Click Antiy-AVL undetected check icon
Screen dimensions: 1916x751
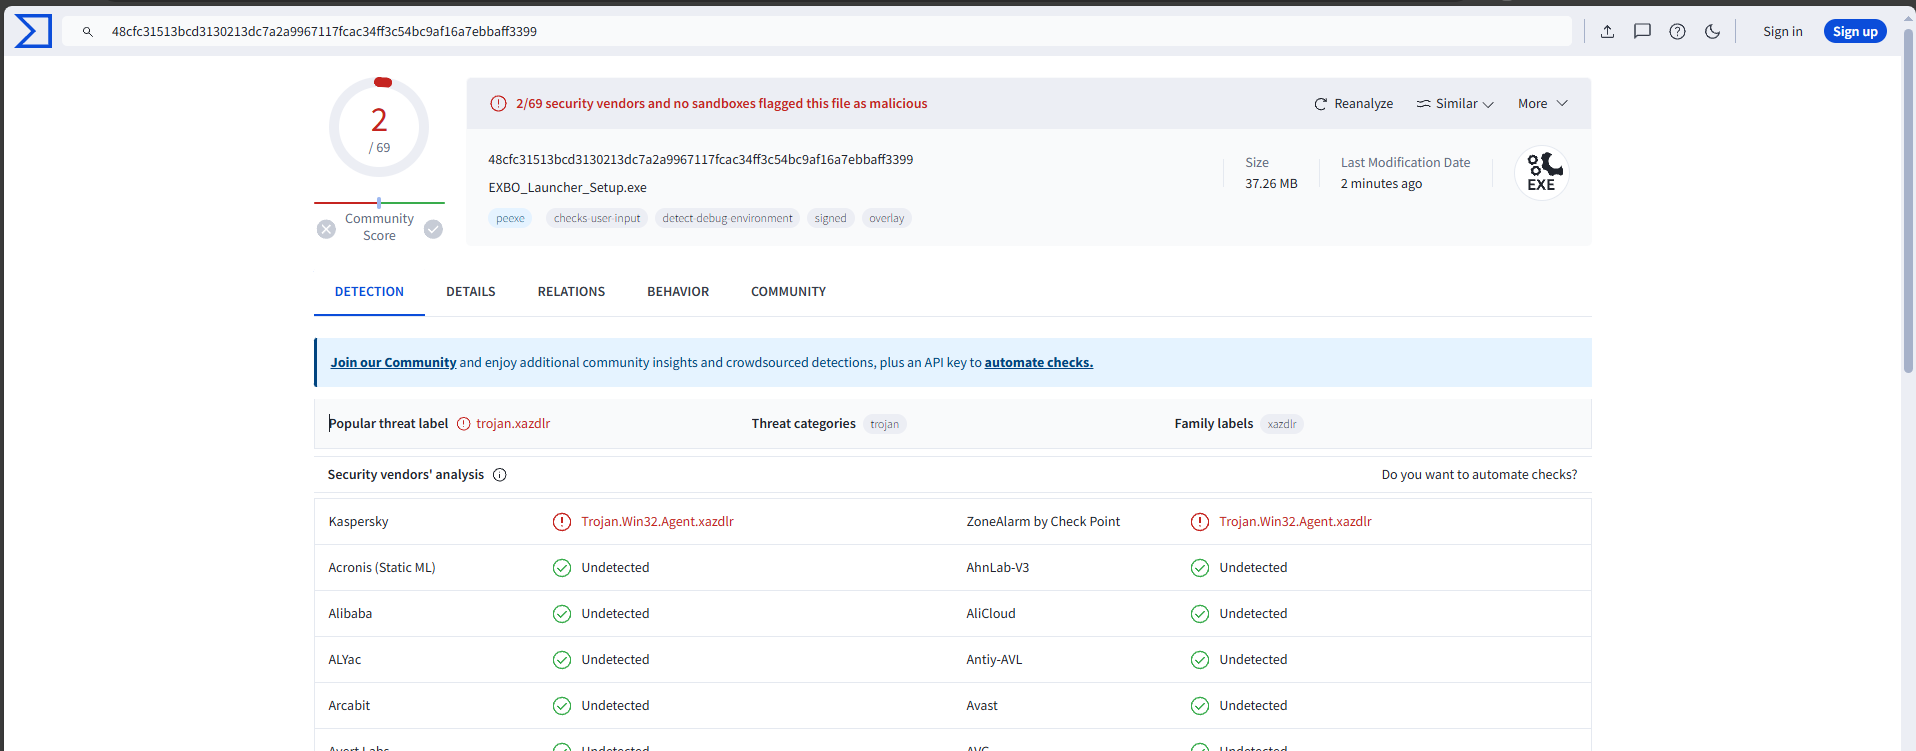pos(1200,660)
